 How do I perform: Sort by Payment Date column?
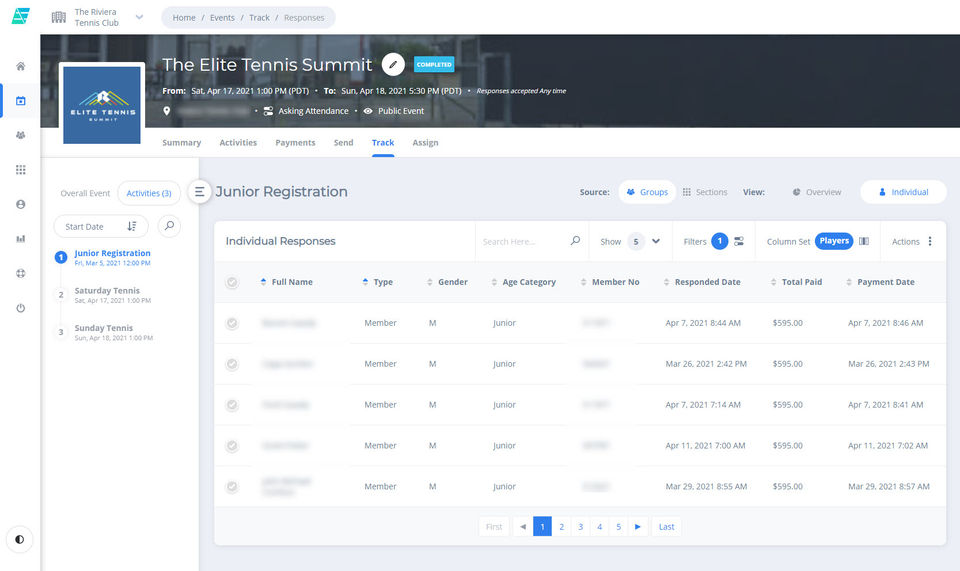coord(880,282)
